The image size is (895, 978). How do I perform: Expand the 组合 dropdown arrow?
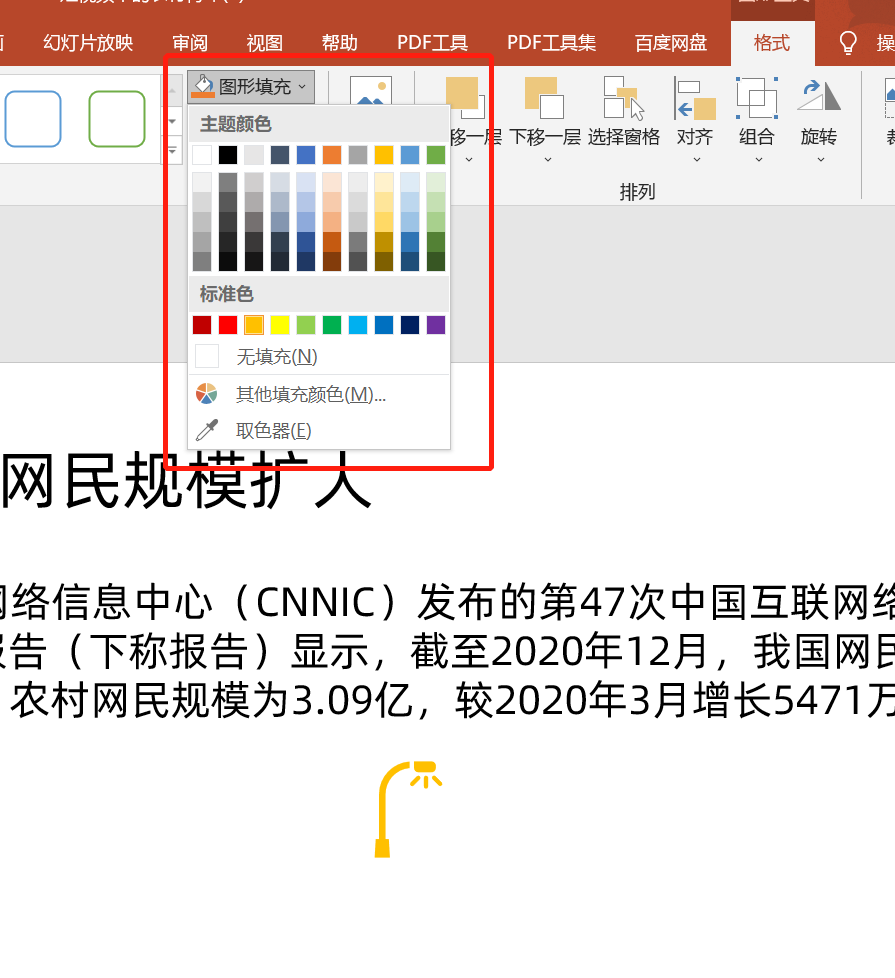tap(758, 160)
